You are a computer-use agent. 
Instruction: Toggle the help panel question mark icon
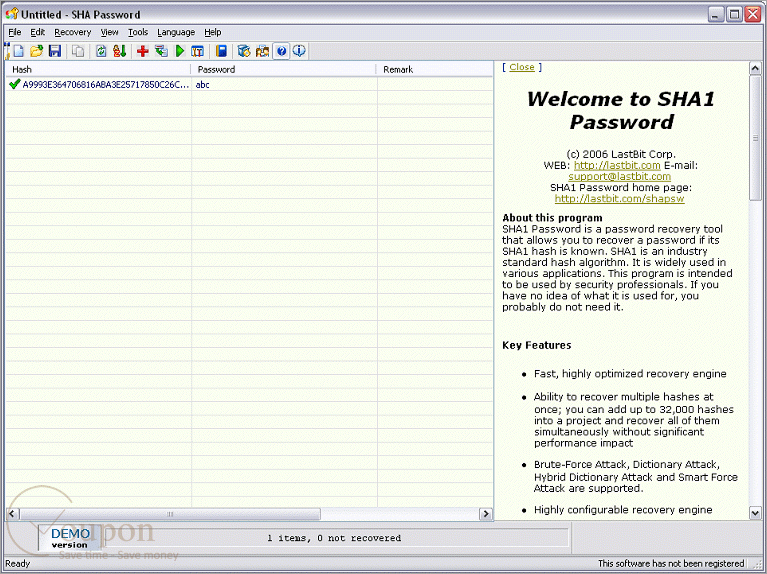281,51
